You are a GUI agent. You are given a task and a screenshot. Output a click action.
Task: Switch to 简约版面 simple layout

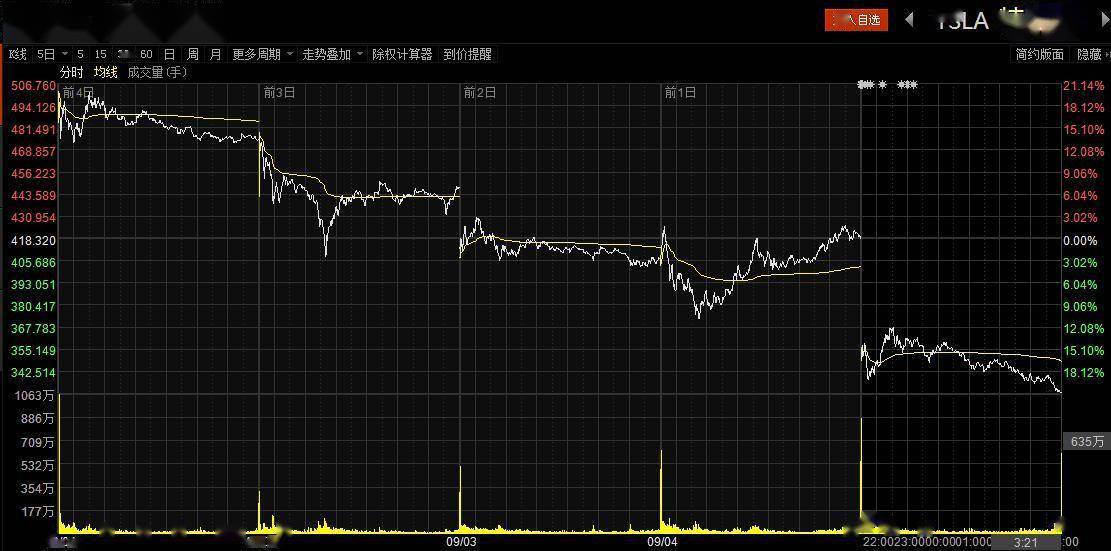click(1039, 54)
